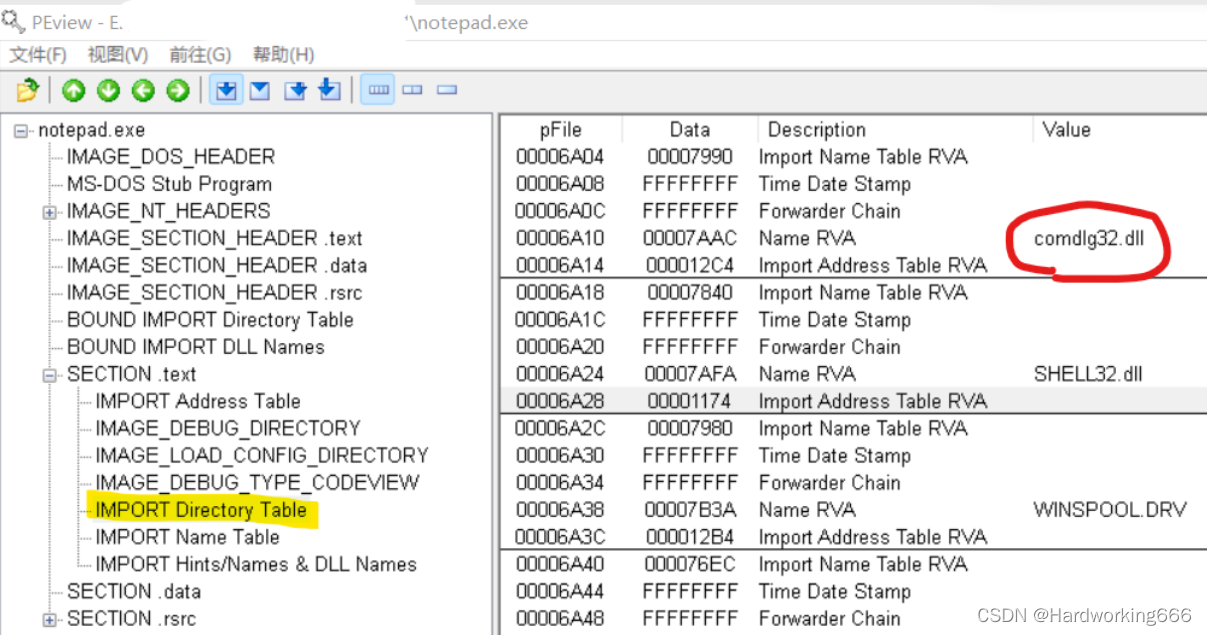Expand the IMAGE_NT_HEADERS node
The image size is (1207, 635).
click(x=49, y=212)
